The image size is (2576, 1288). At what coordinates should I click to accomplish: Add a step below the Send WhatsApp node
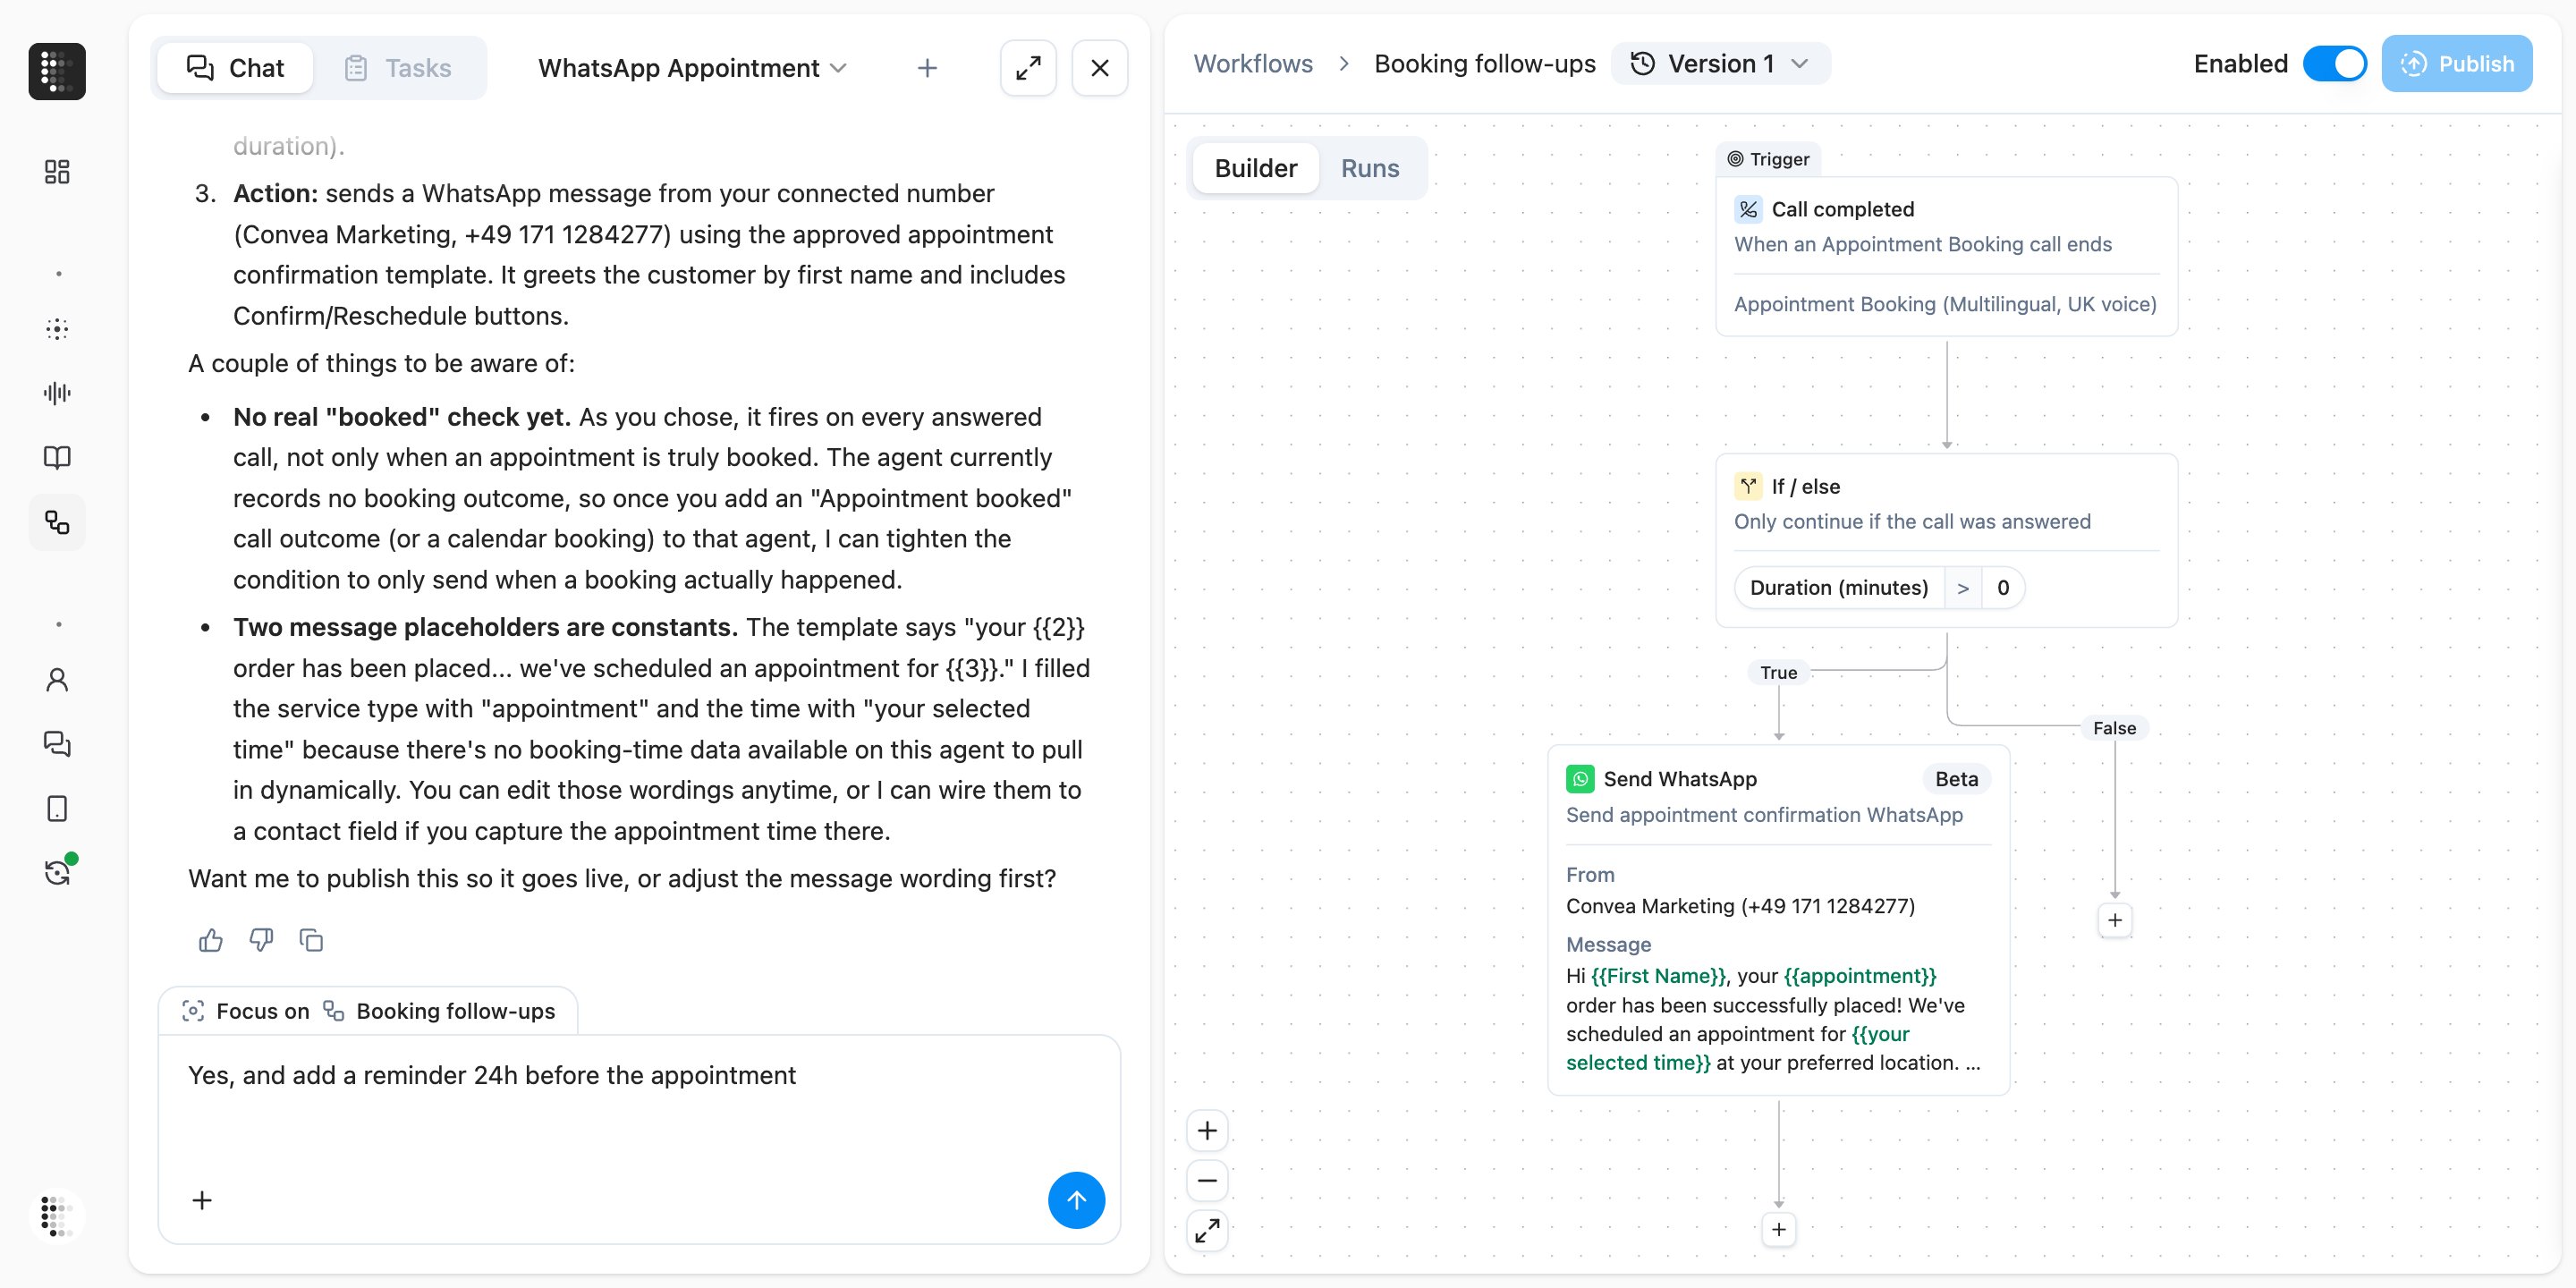(x=1779, y=1229)
